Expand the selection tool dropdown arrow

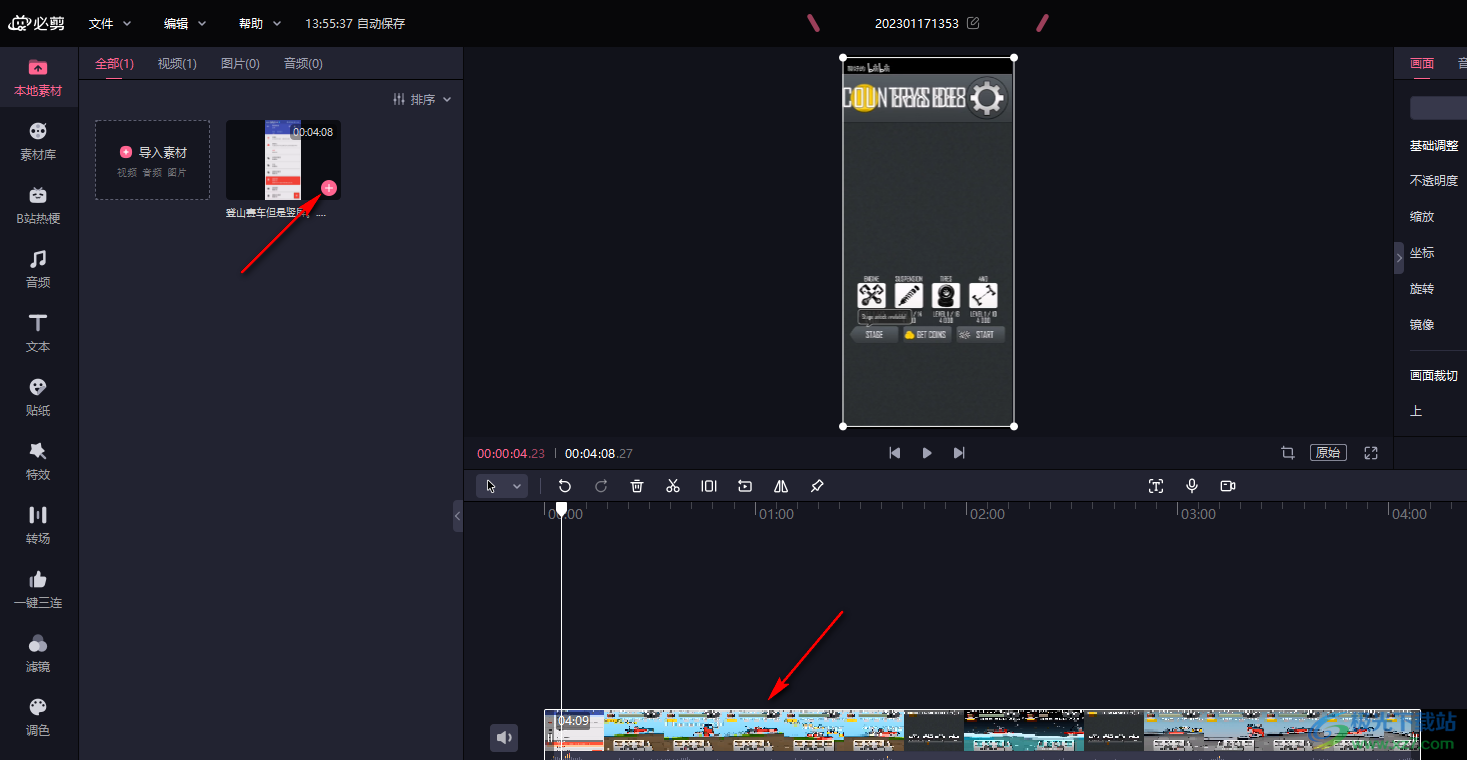tap(517, 486)
